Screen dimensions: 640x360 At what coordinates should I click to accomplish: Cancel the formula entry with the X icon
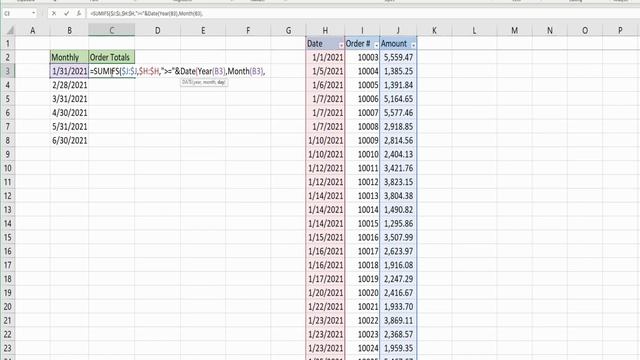(53, 13)
